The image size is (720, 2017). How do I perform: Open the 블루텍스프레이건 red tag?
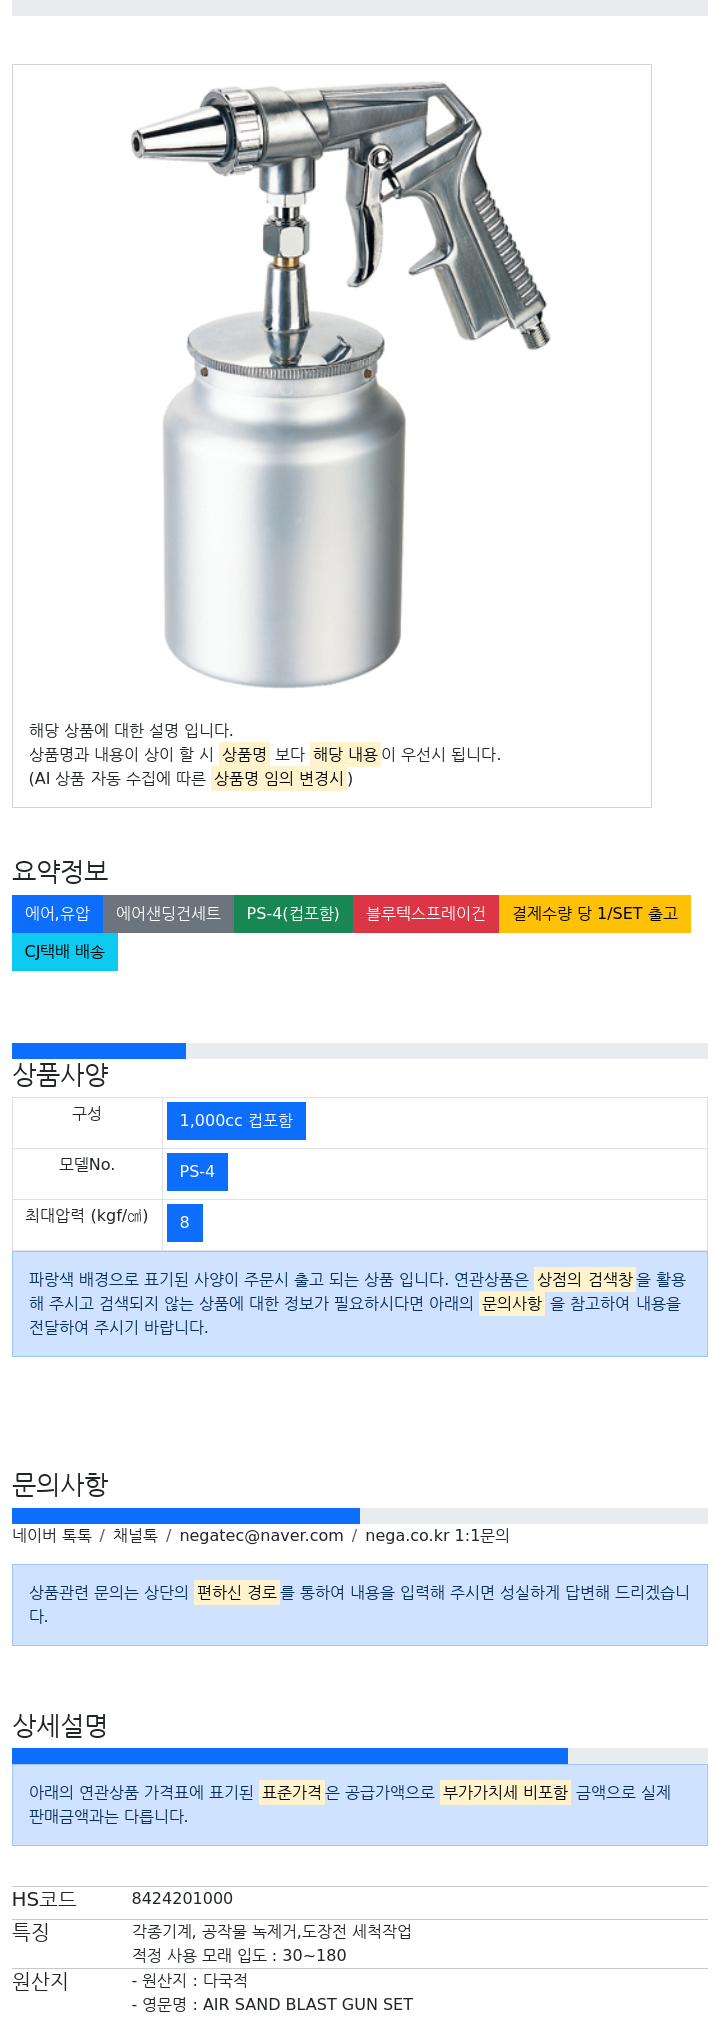coord(426,913)
